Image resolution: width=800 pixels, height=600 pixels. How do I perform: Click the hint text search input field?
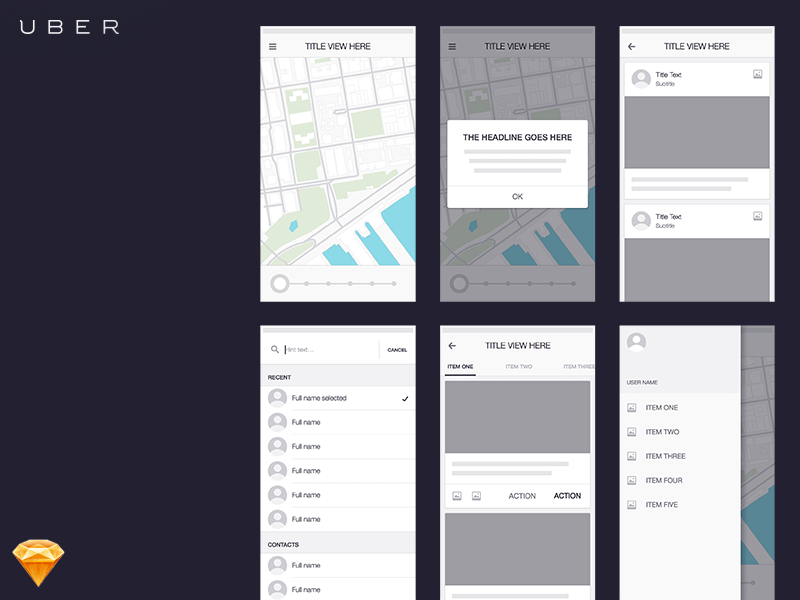310,349
